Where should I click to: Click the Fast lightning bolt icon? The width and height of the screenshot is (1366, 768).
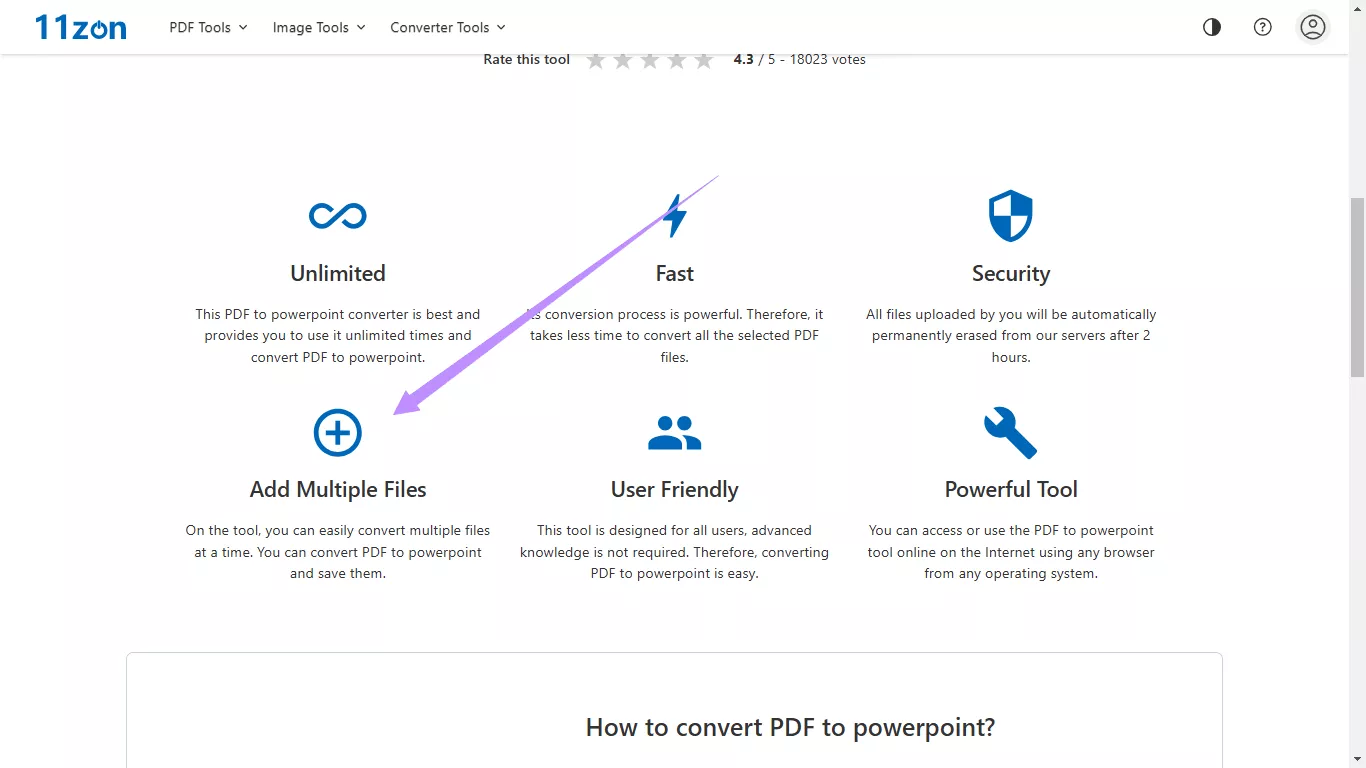pyautogui.click(x=674, y=215)
